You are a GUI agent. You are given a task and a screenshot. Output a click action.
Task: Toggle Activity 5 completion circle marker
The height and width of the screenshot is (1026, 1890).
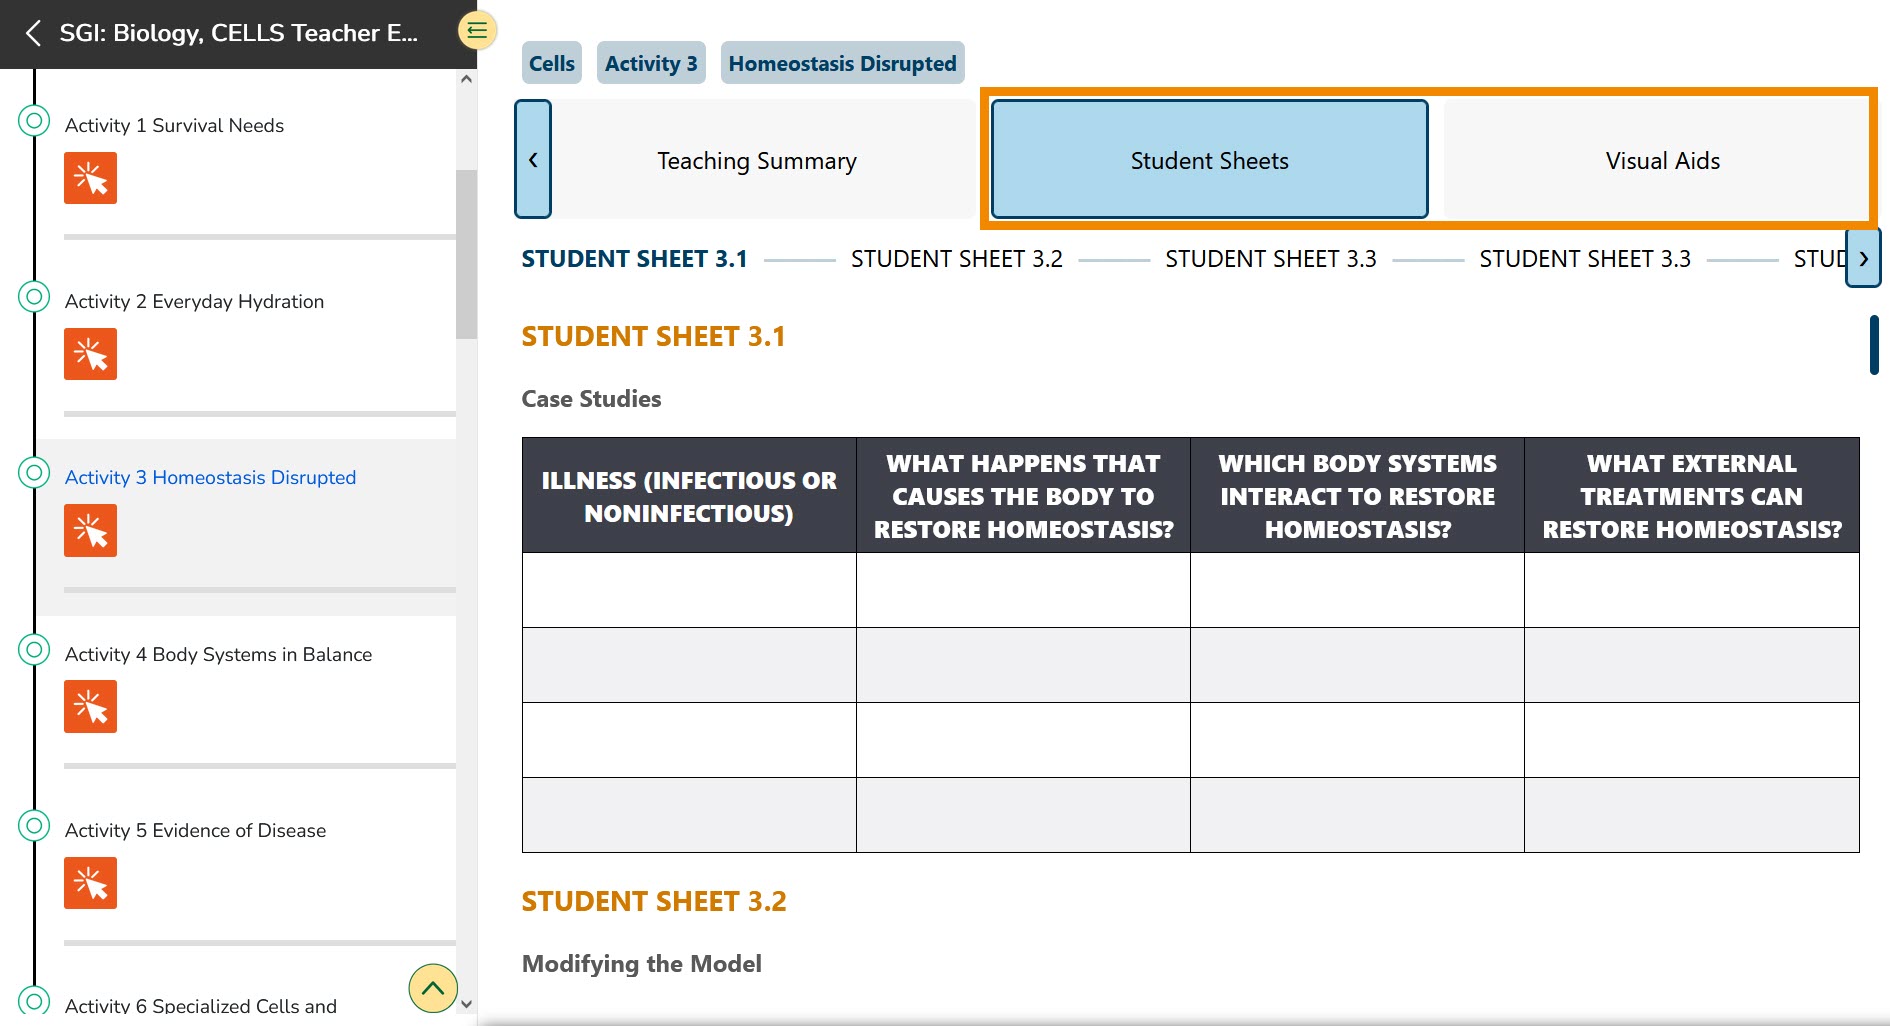[x=34, y=826]
